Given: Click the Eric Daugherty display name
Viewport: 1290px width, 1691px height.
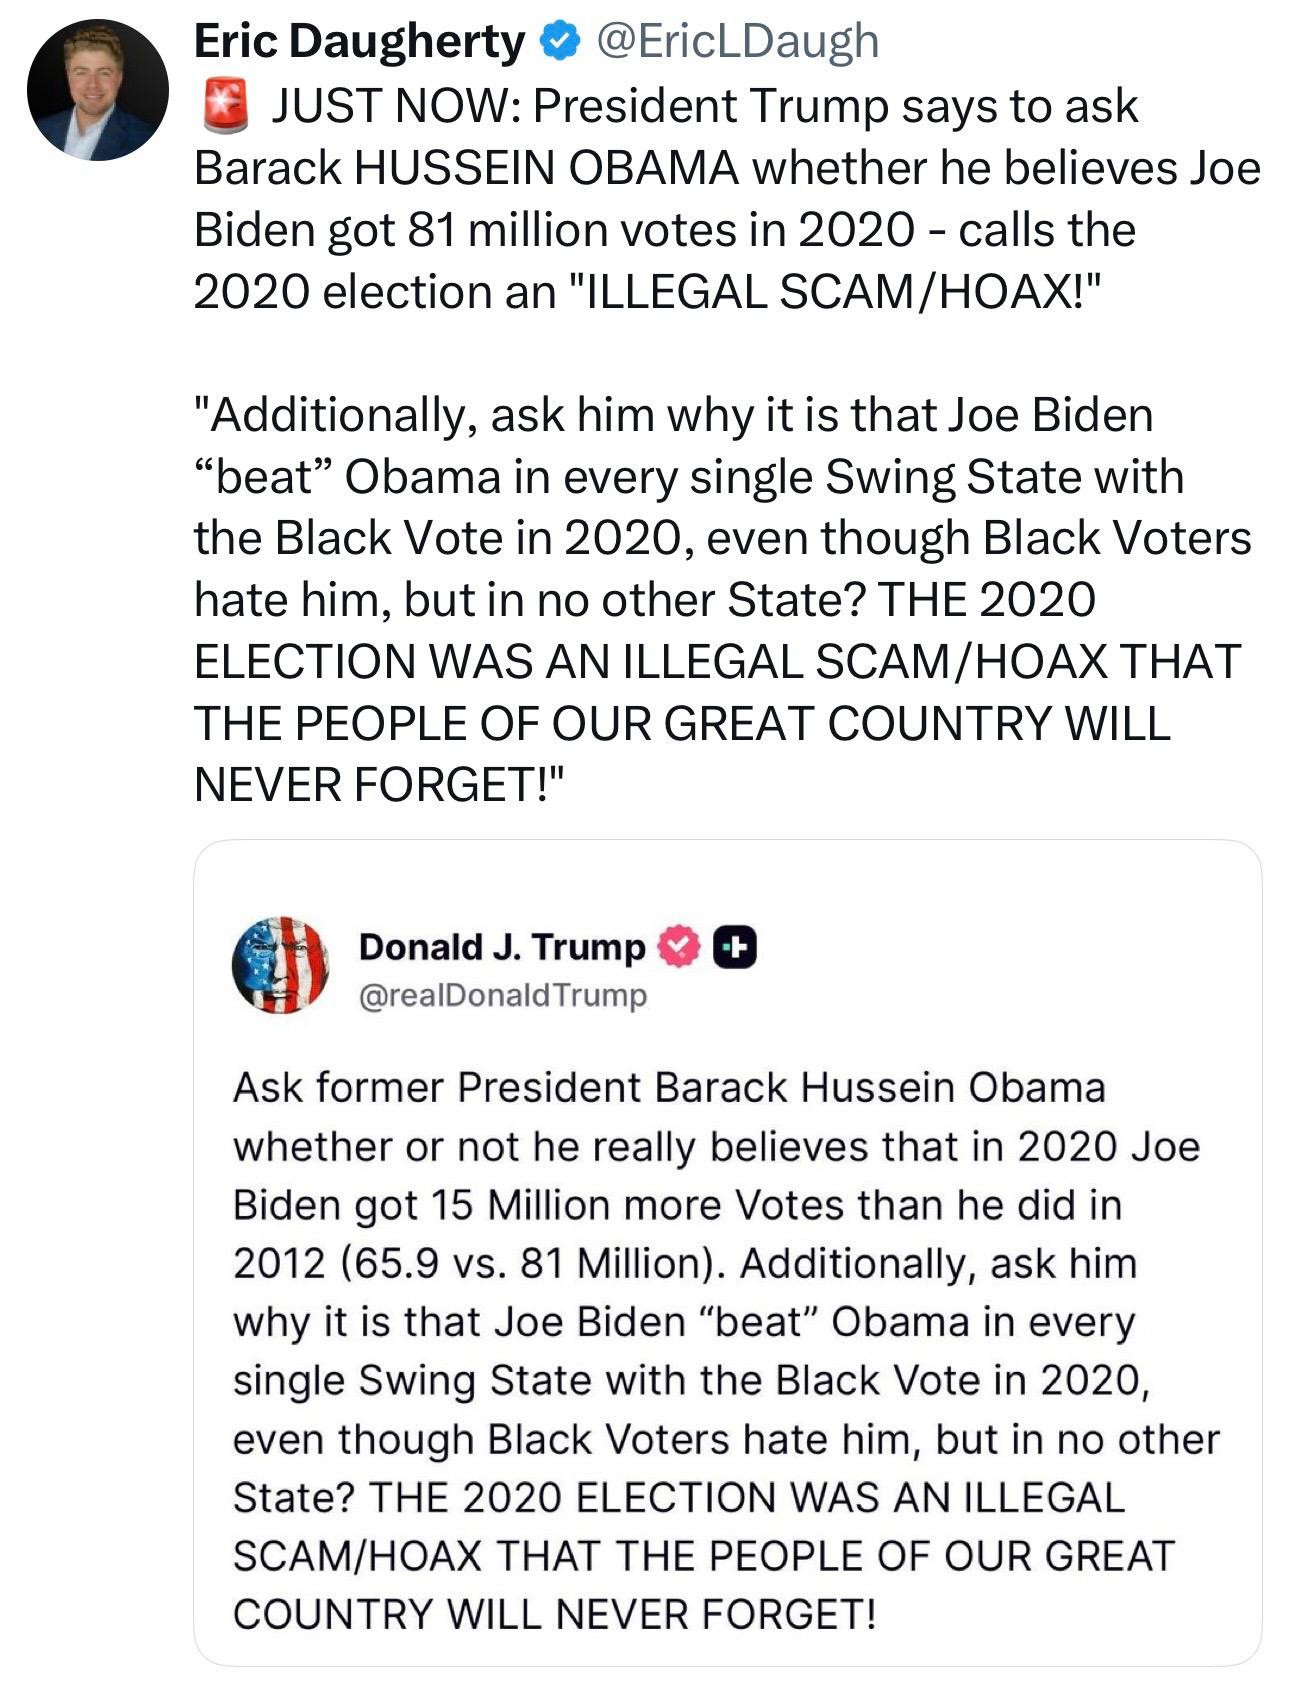Looking at the screenshot, I should point(358,42).
